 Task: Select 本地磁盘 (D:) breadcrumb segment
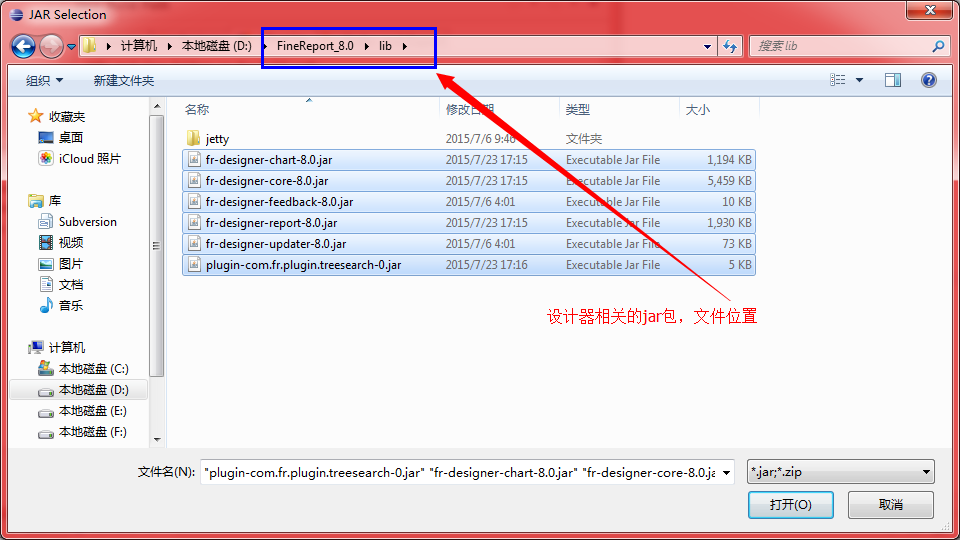tap(216, 46)
